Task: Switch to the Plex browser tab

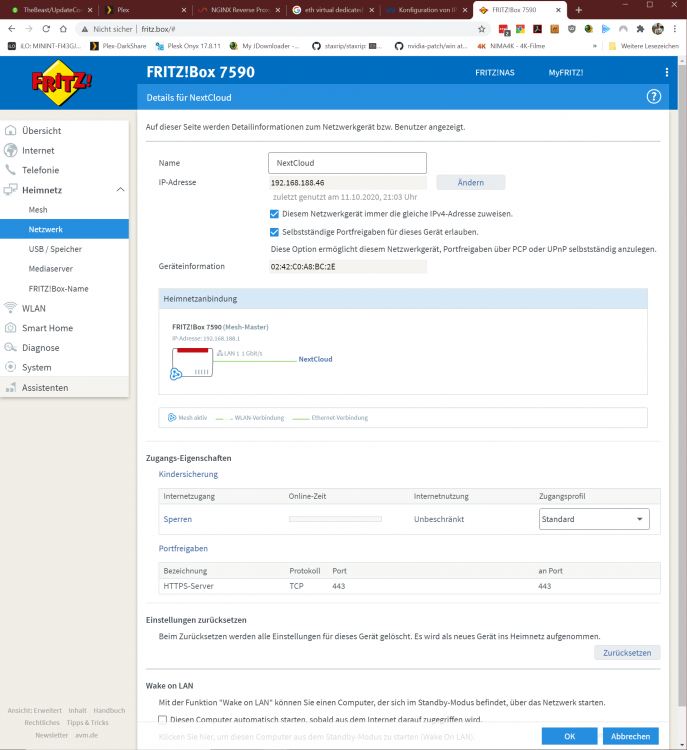Action: point(144,10)
